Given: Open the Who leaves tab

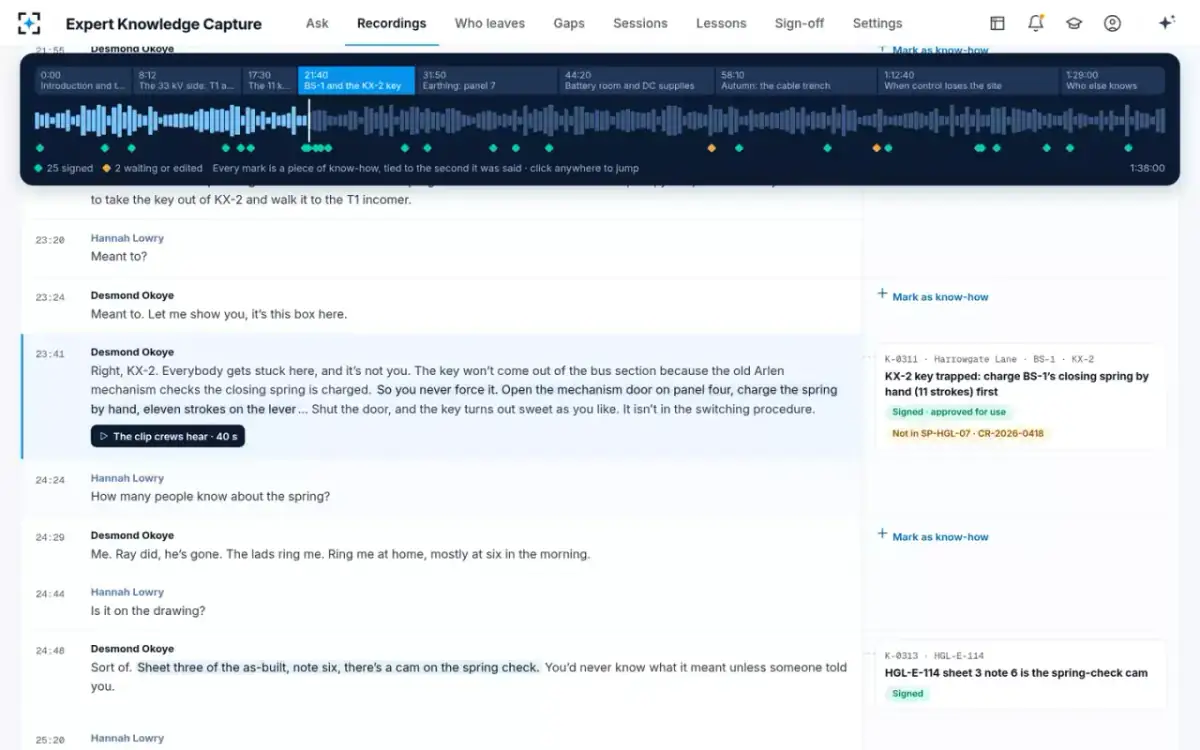Looking at the screenshot, I should coord(489,23).
